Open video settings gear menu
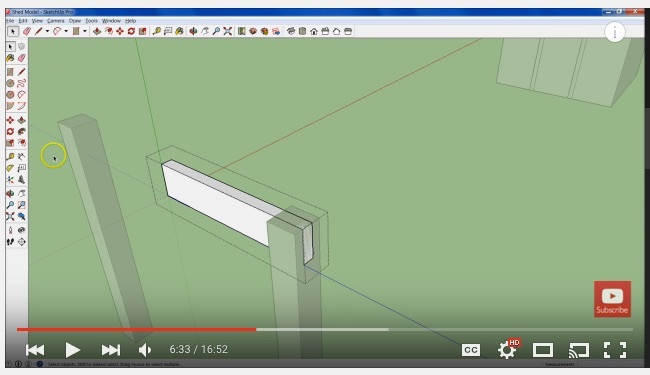Screen dimensions: 650x375 507,349
